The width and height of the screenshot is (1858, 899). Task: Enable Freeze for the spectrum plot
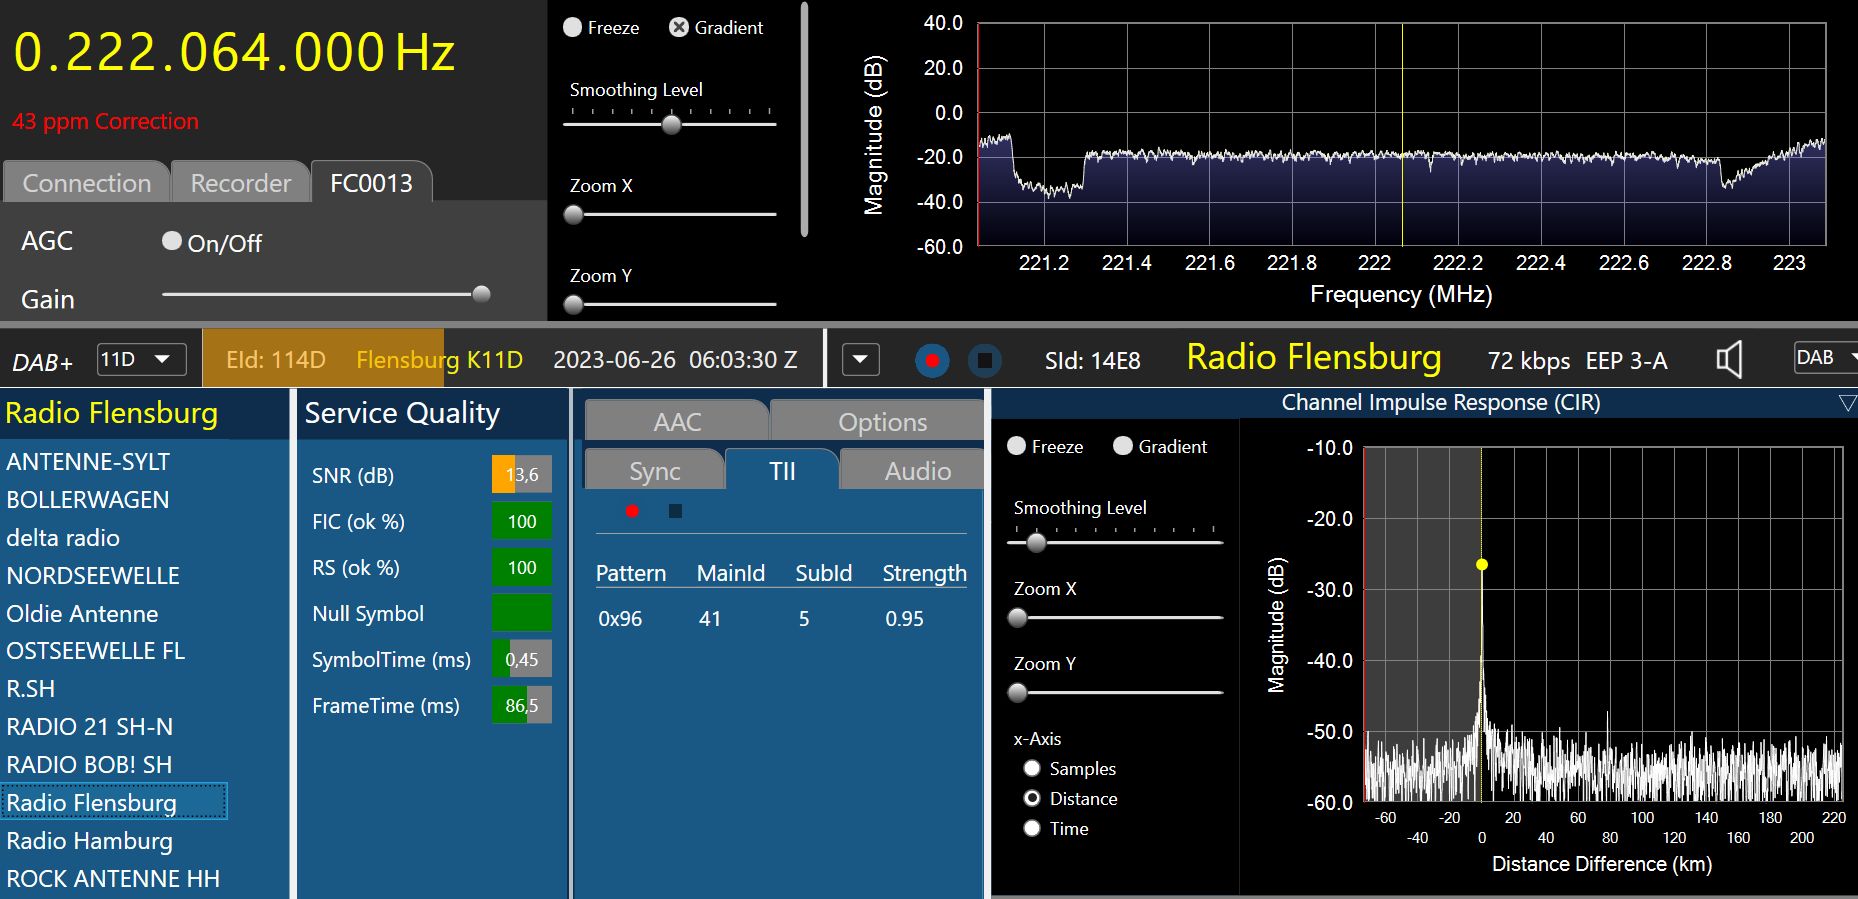pyautogui.click(x=573, y=28)
